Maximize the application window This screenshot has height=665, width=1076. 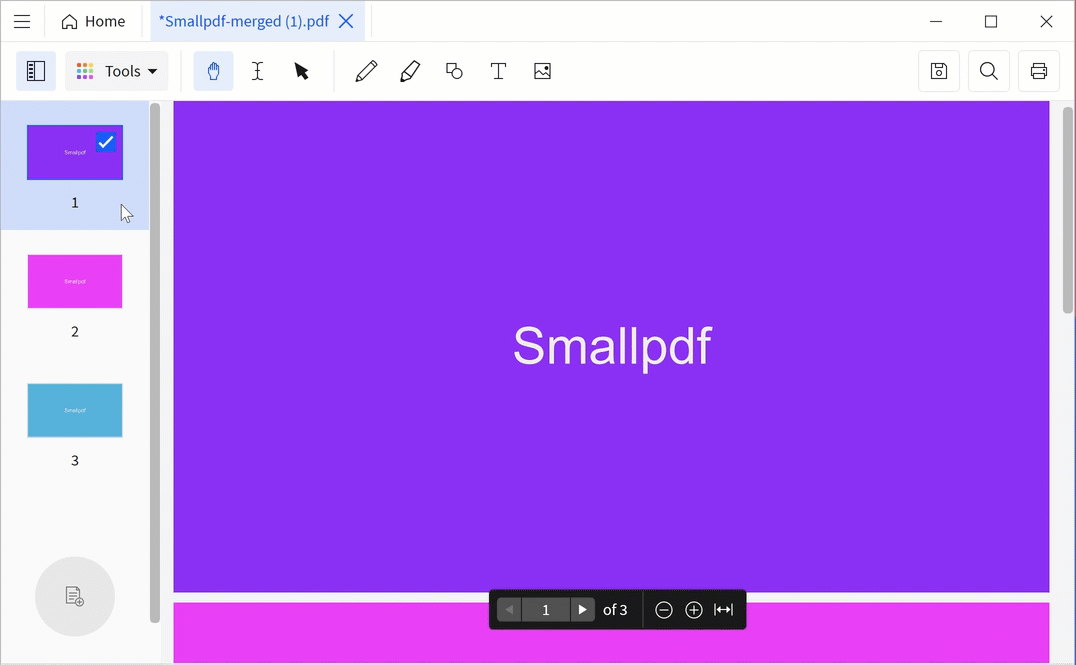991,21
